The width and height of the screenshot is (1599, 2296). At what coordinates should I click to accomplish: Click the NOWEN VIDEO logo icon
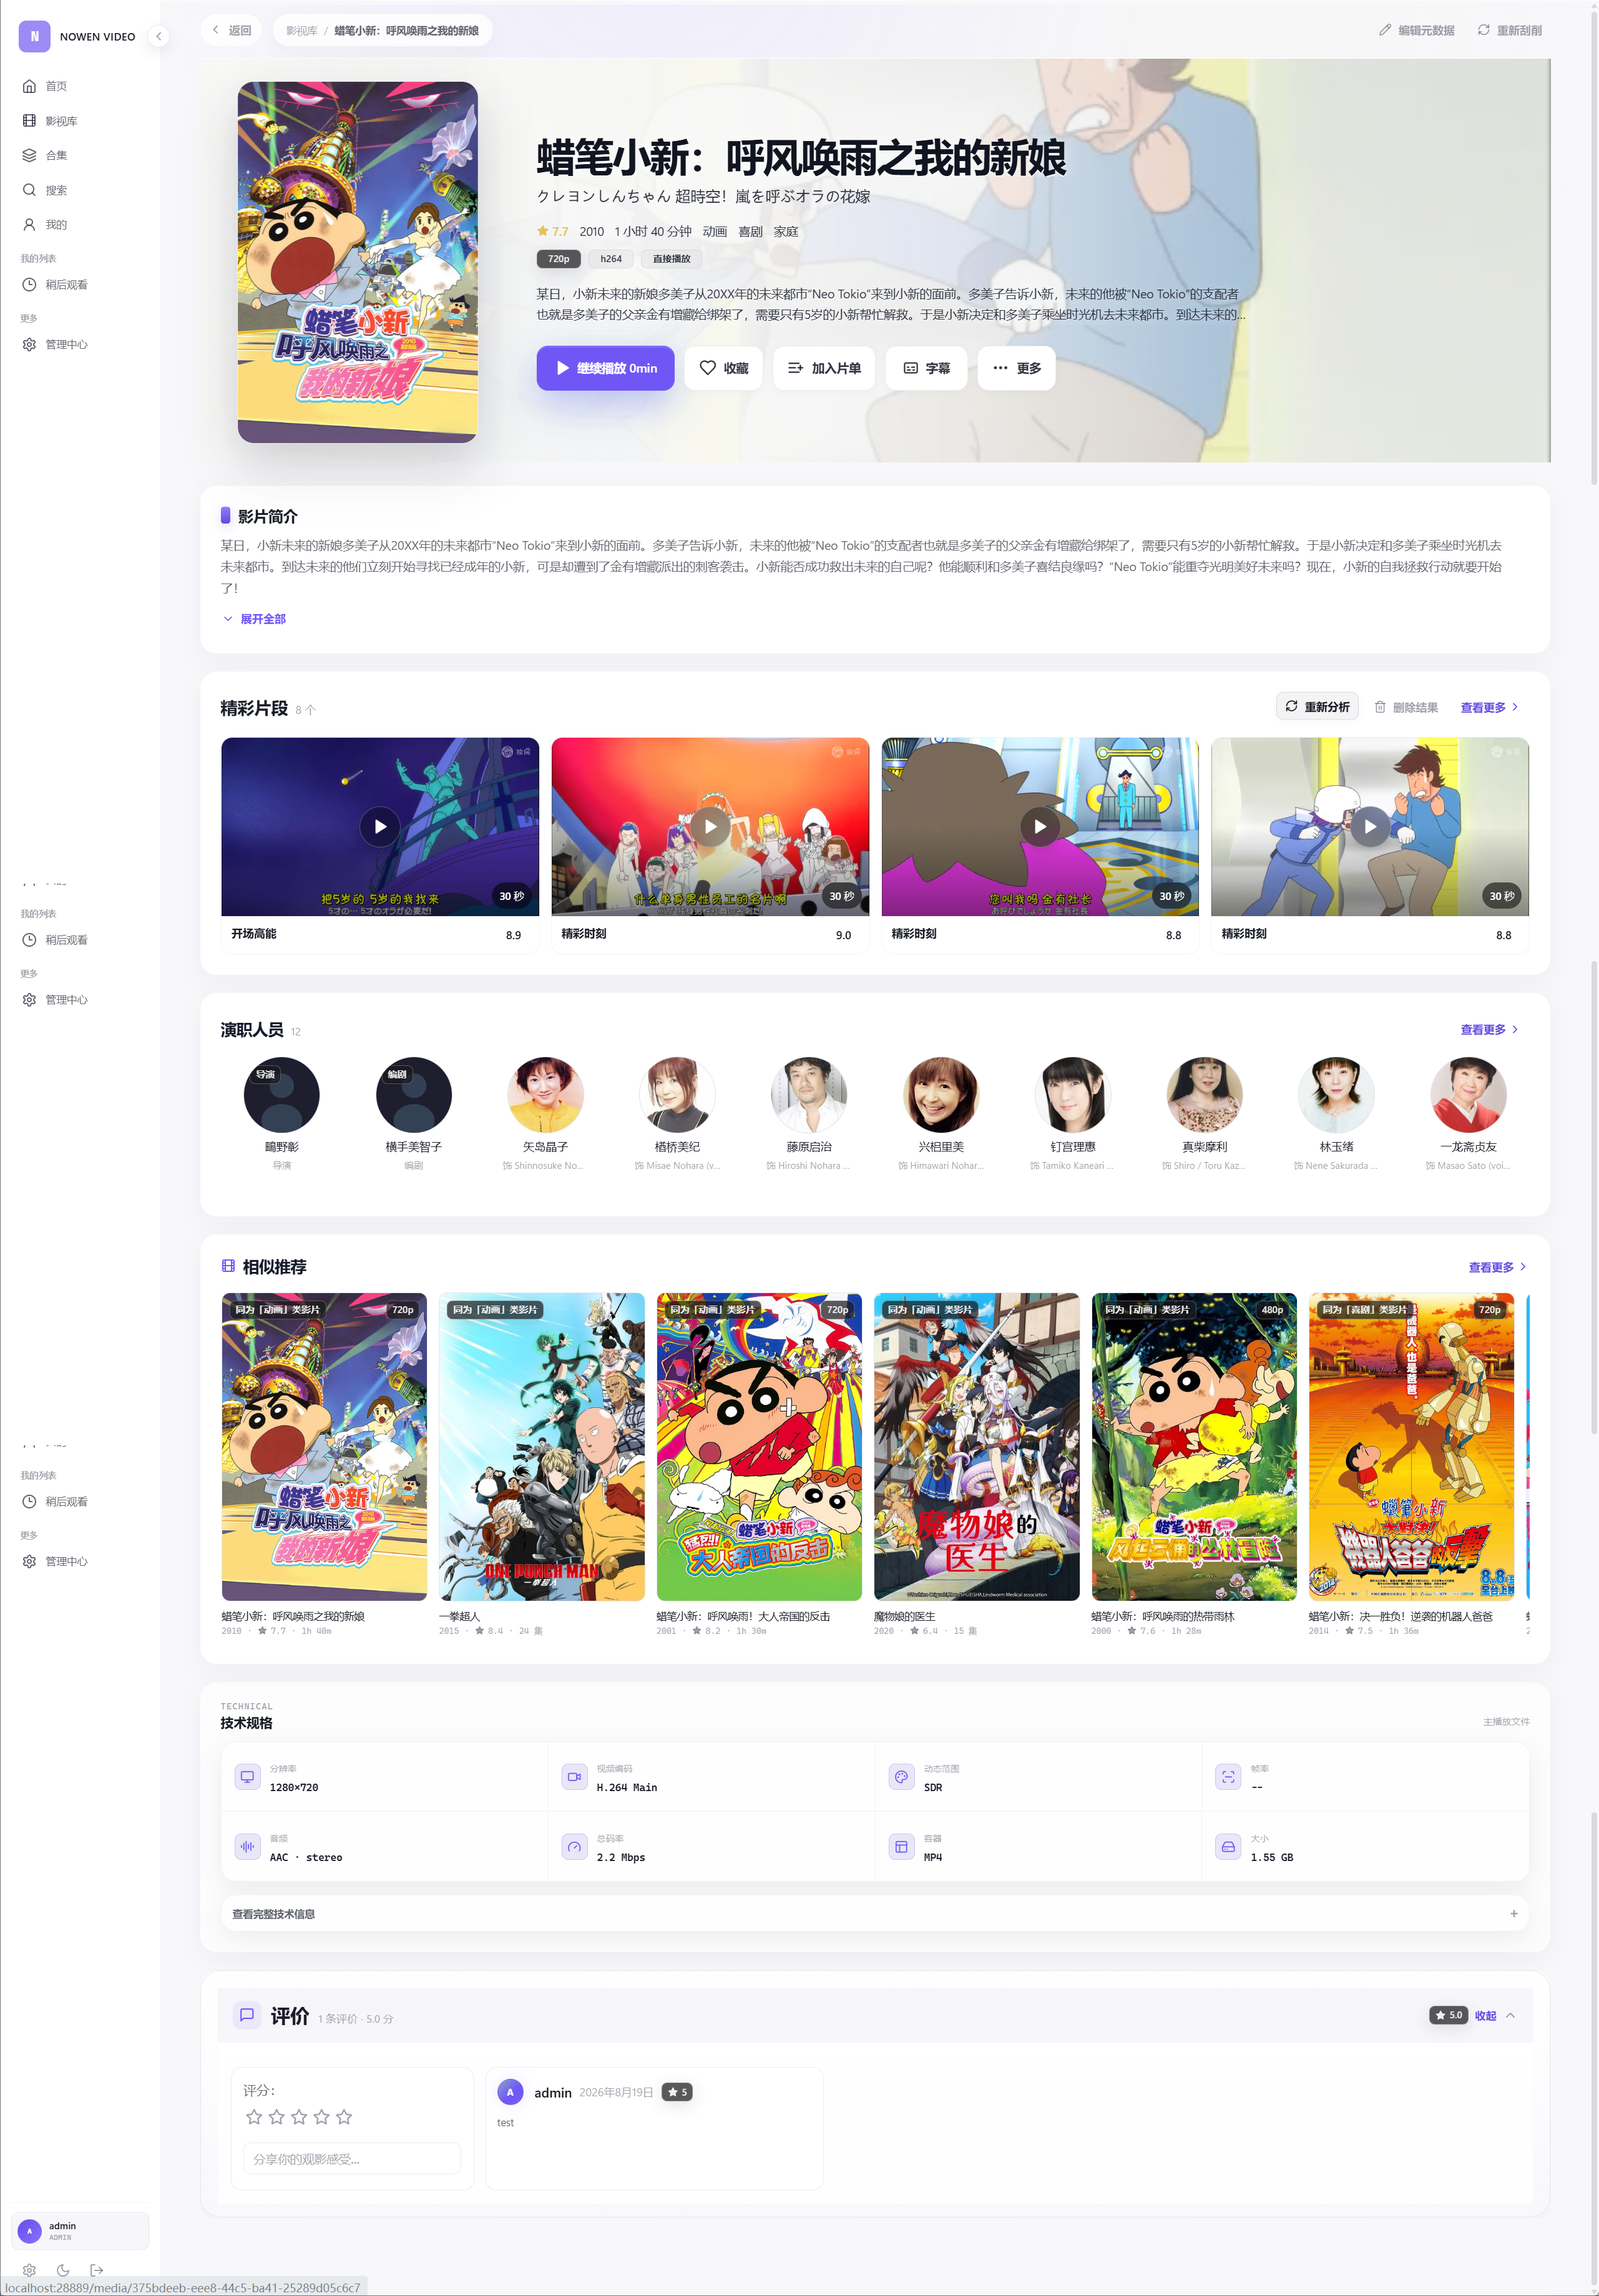[x=34, y=36]
